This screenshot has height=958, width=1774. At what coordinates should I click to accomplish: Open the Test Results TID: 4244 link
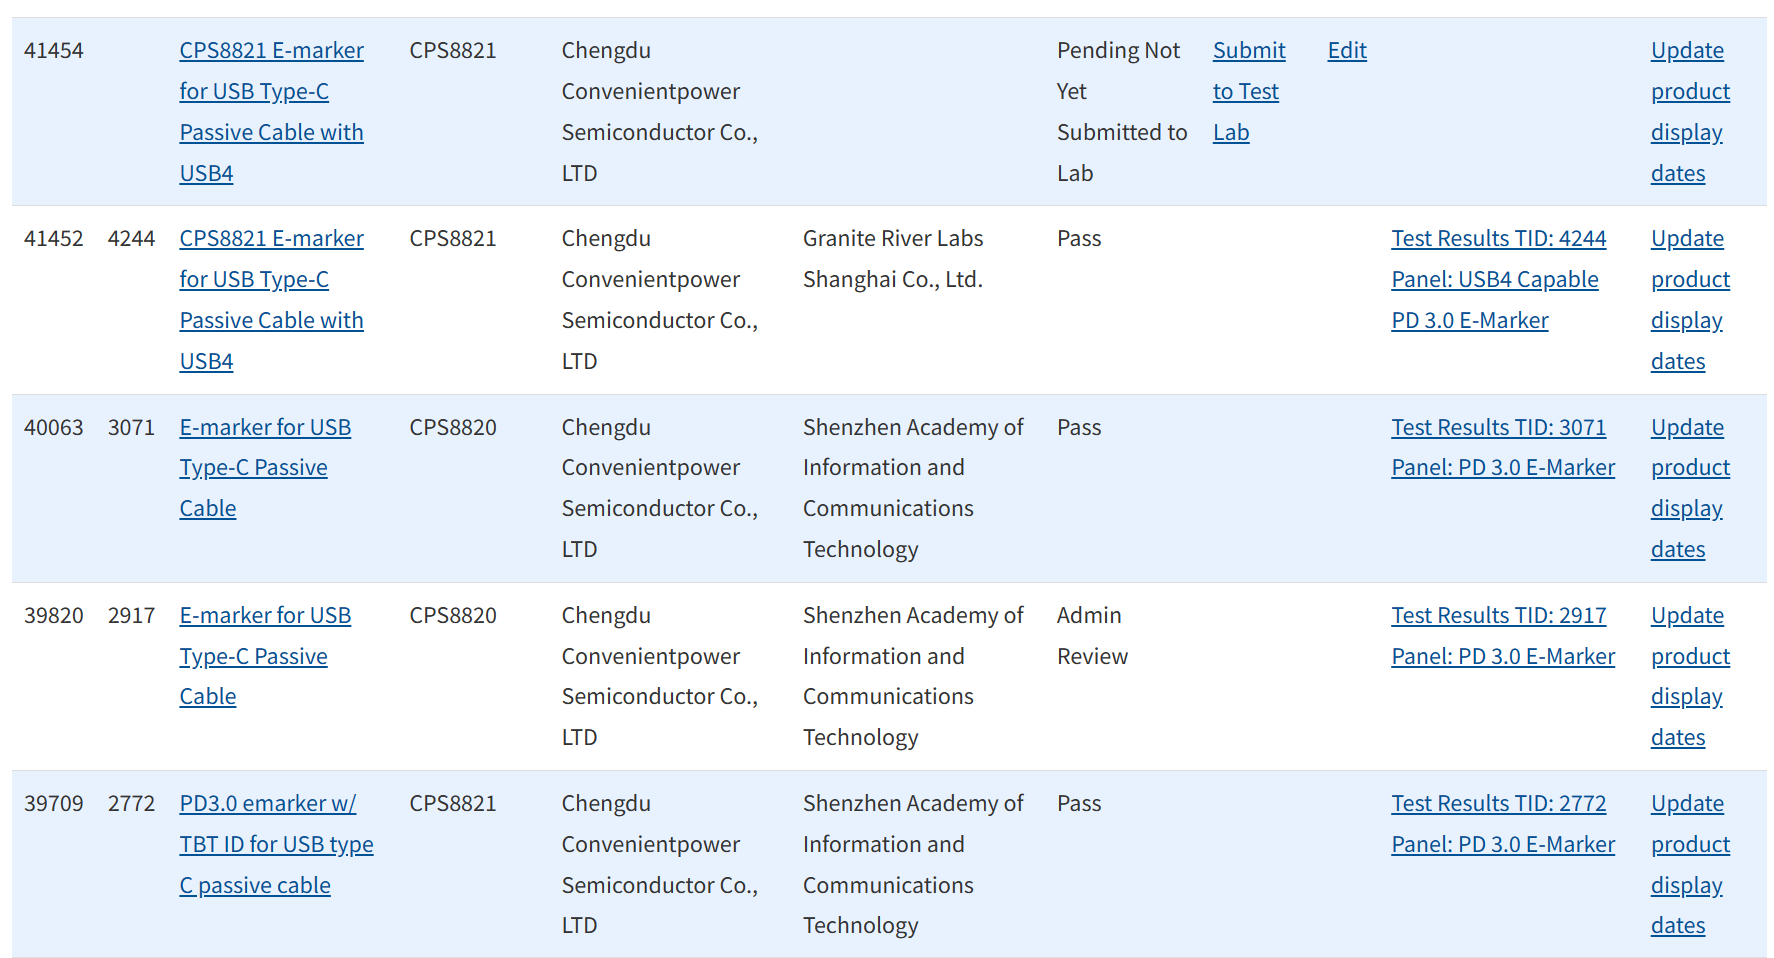(1498, 238)
